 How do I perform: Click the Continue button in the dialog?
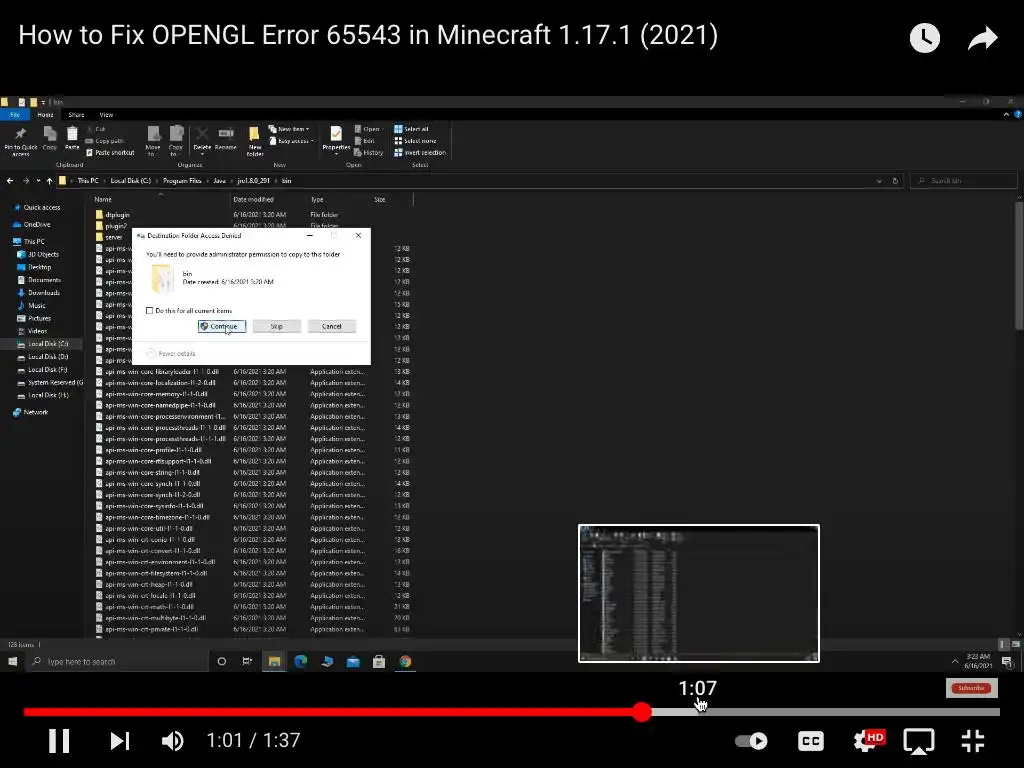tap(222, 327)
